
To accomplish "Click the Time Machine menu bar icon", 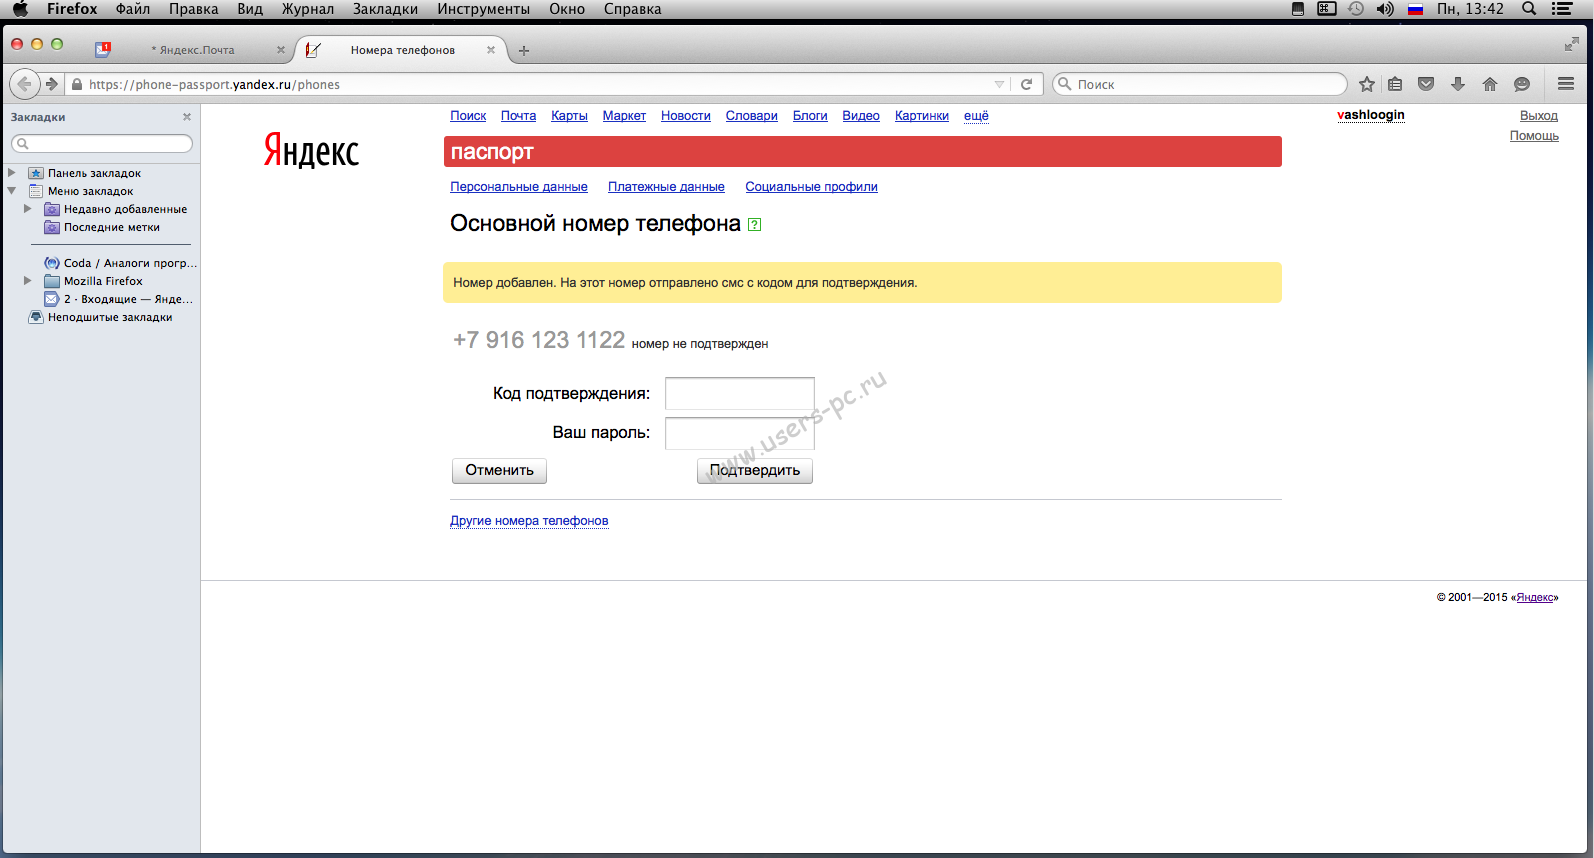I will tap(1356, 9).
